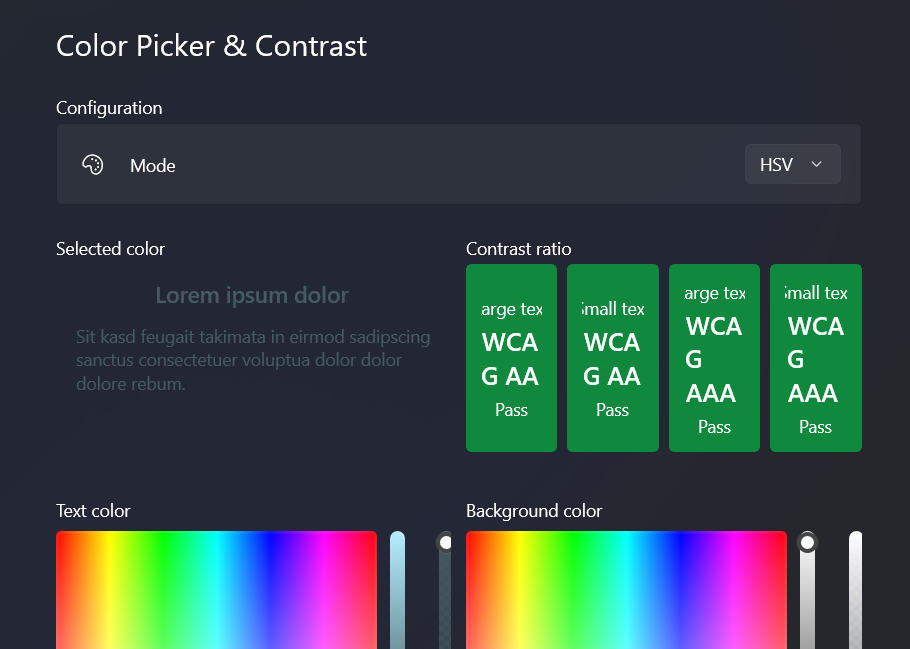The width and height of the screenshot is (910, 649).
Task: Click the Lorem ipsum dolor preview heading
Action: [252, 295]
